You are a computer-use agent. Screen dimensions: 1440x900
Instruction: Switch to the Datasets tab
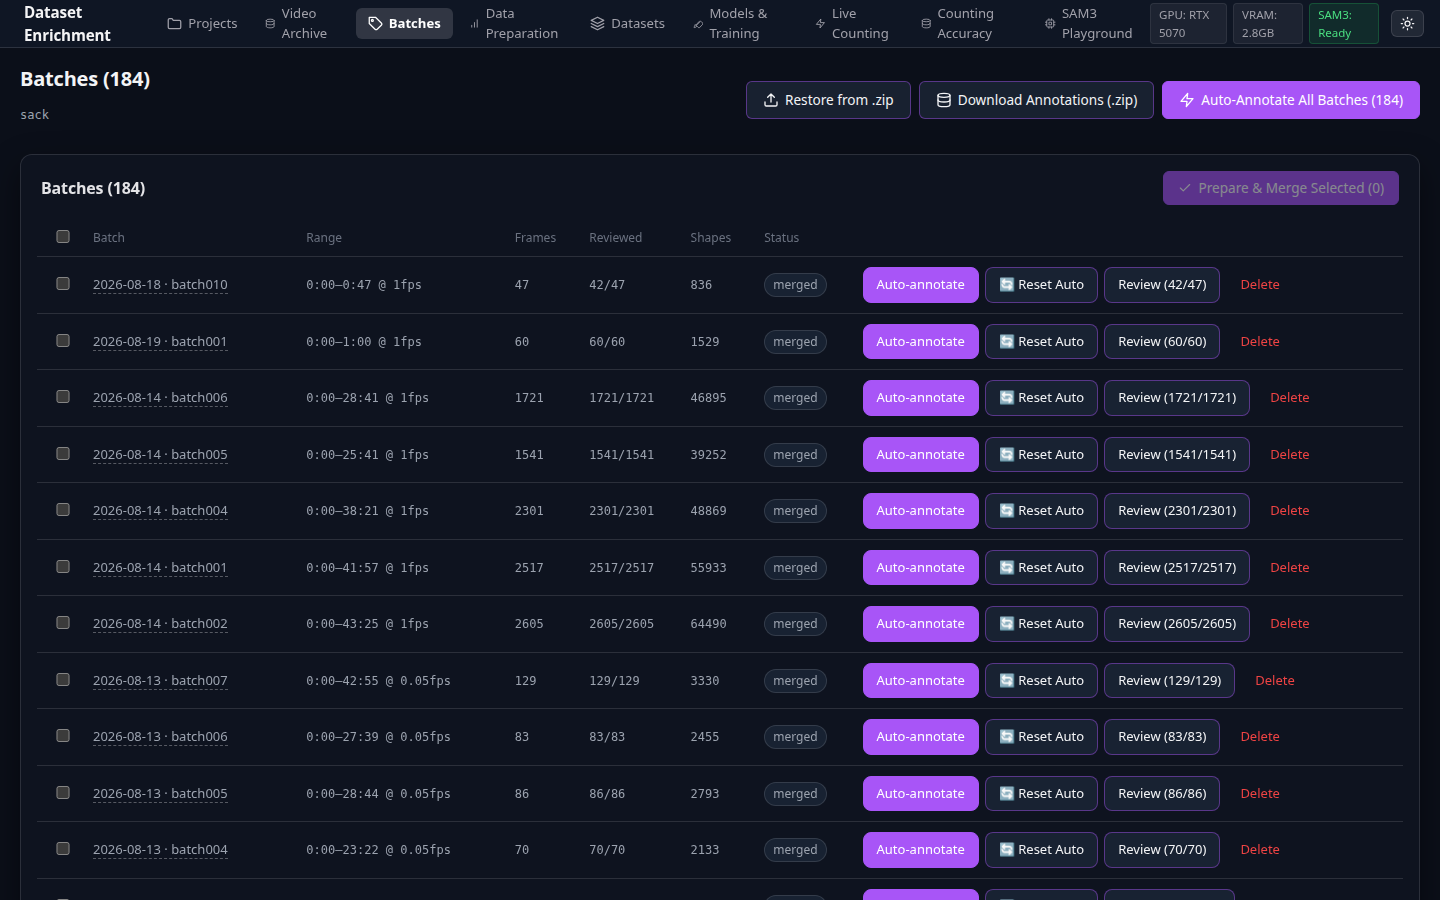(x=627, y=23)
